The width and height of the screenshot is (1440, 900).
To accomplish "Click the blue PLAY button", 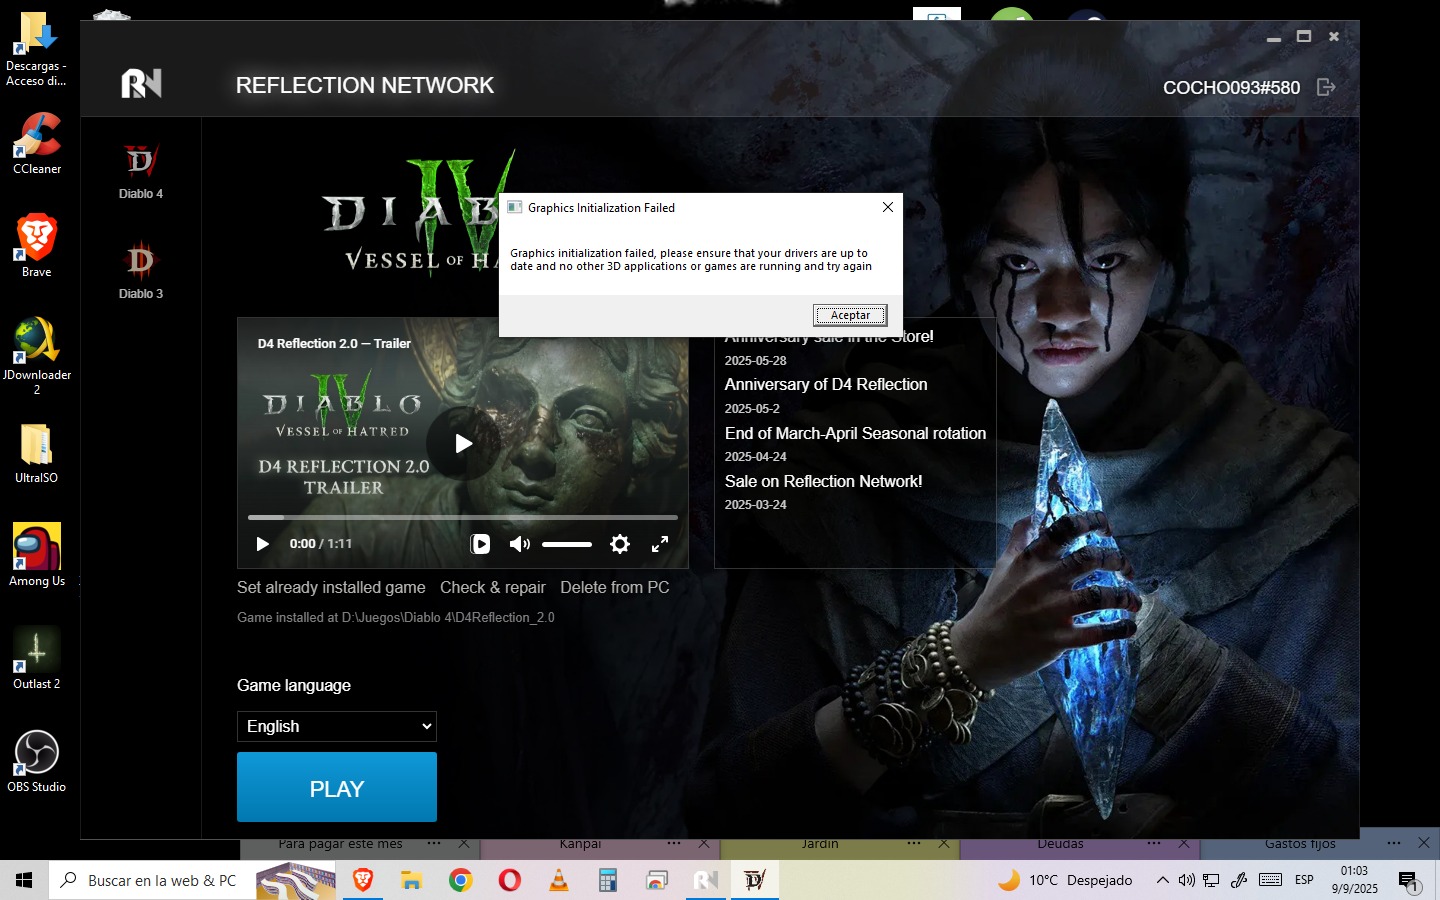I will coord(337,787).
